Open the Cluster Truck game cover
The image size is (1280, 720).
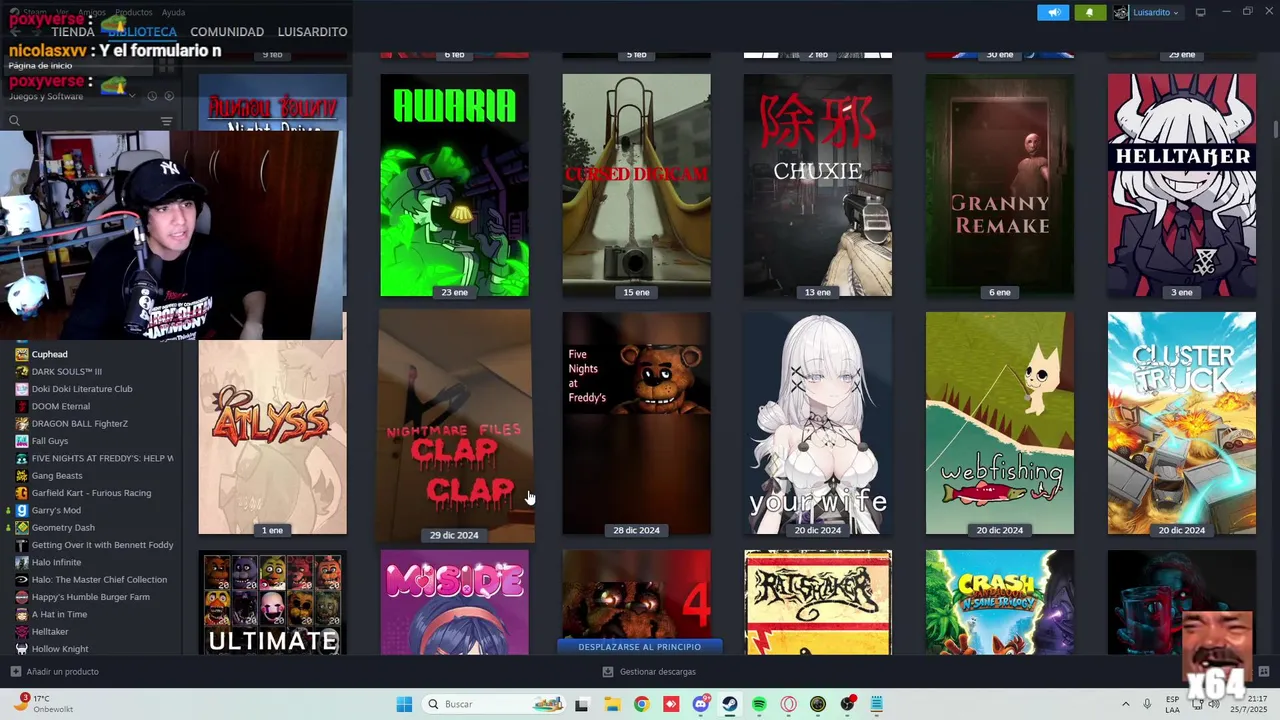click(x=1182, y=423)
